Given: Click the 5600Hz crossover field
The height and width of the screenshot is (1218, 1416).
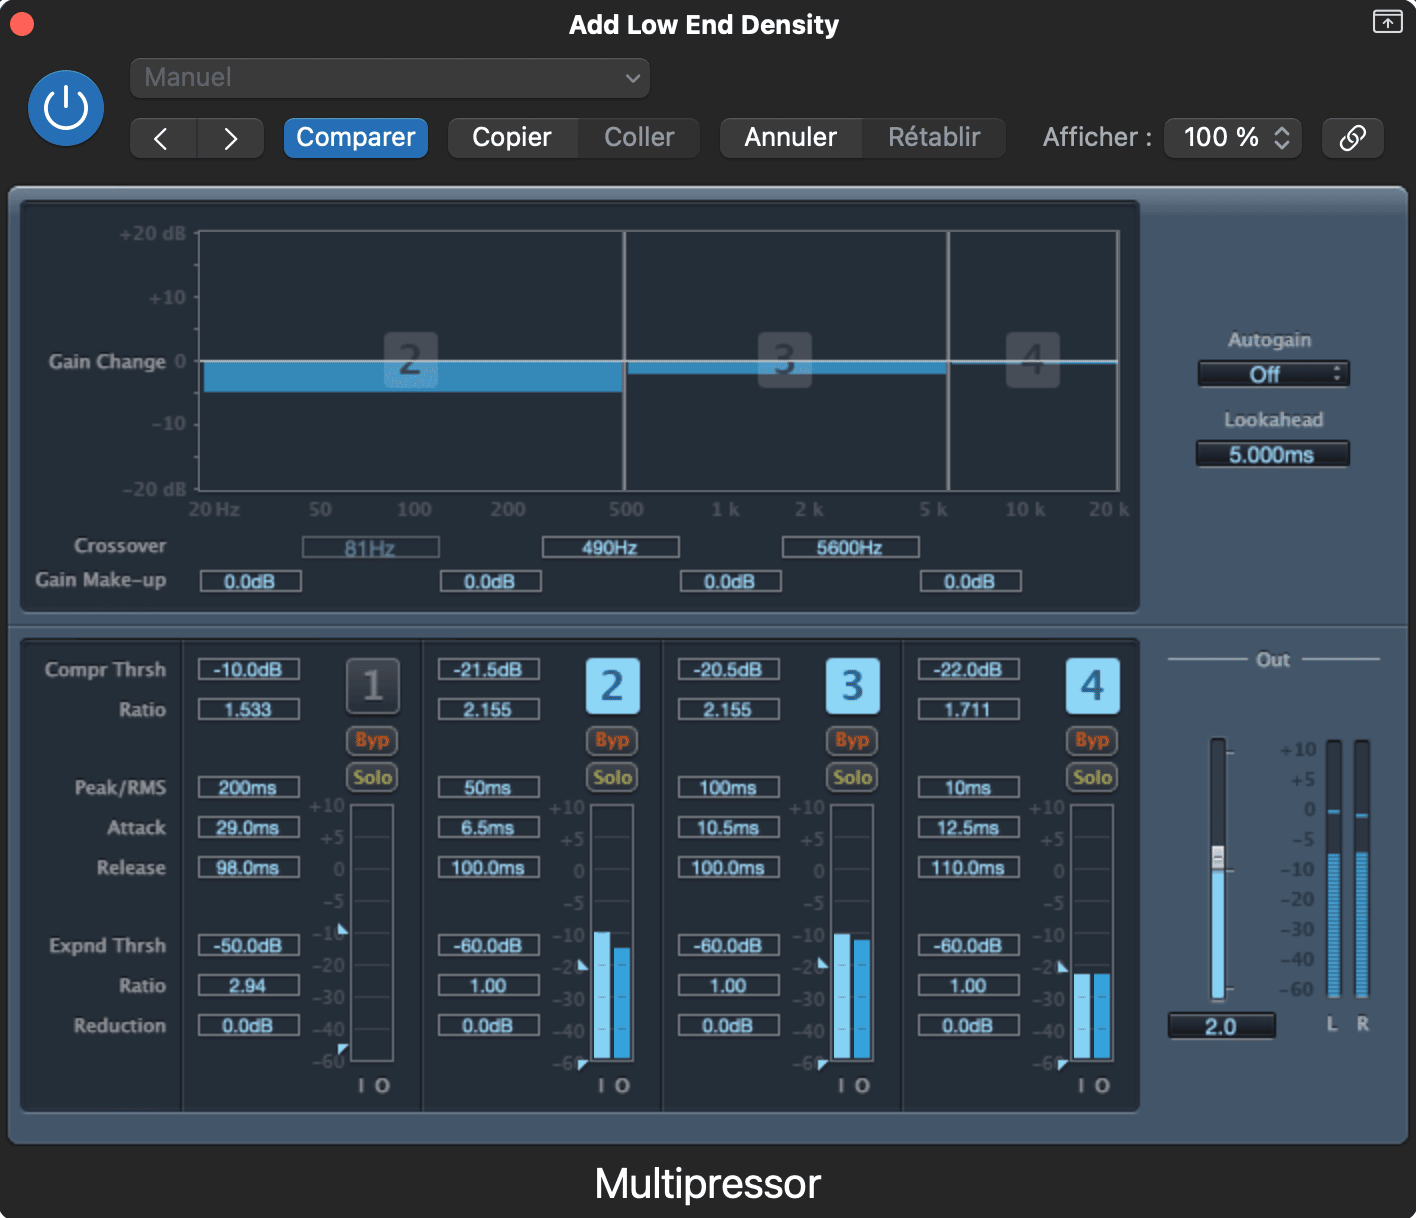Looking at the screenshot, I should 850,547.
